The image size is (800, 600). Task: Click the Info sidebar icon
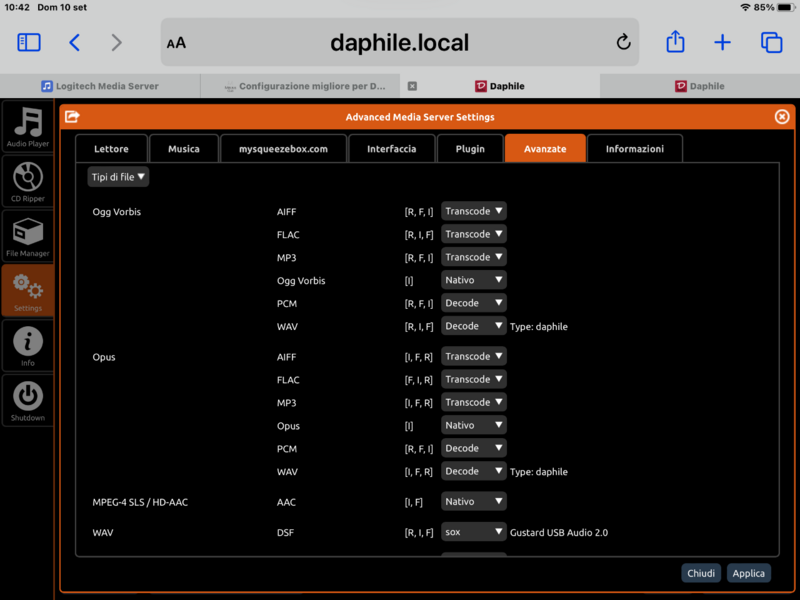point(28,346)
